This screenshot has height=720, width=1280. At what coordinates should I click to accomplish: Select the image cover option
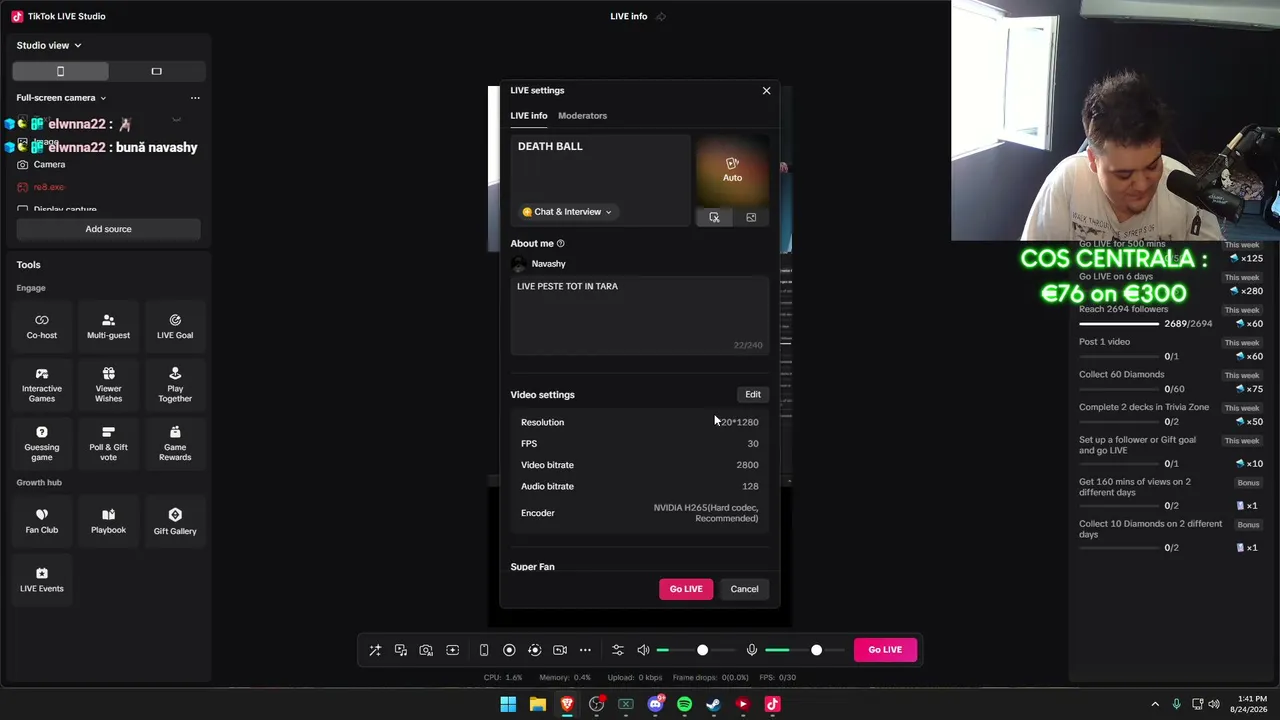coord(751,217)
